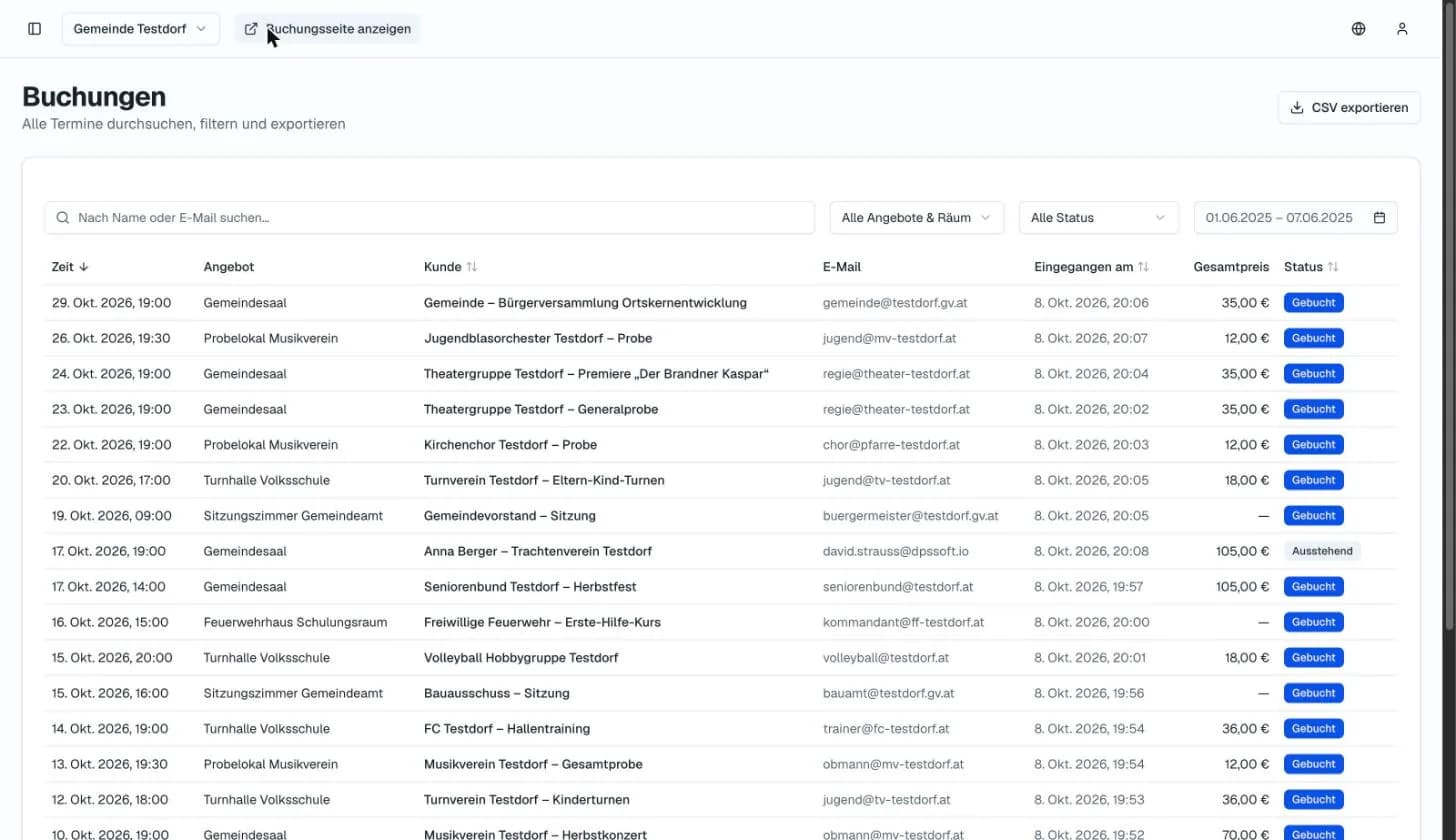Click Seniorenbund Testdorf – Herbstfest row
Viewport: 1456px width, 840px height.
pos(530,587)
